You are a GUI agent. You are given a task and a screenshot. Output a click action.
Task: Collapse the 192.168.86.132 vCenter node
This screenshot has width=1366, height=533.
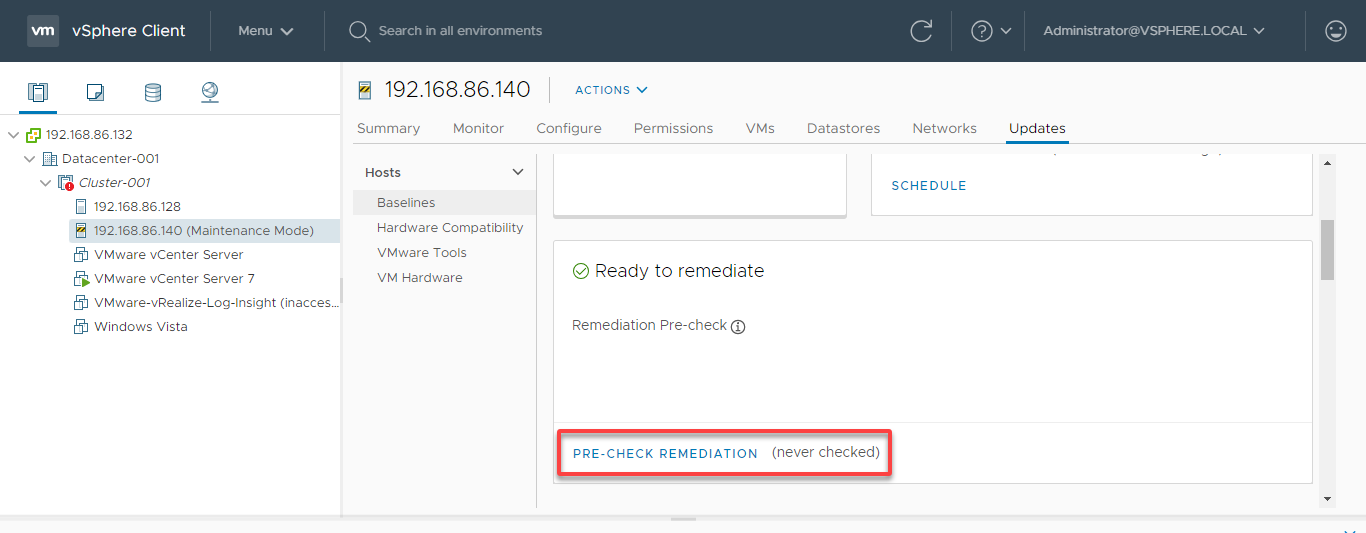pos(13,135)
